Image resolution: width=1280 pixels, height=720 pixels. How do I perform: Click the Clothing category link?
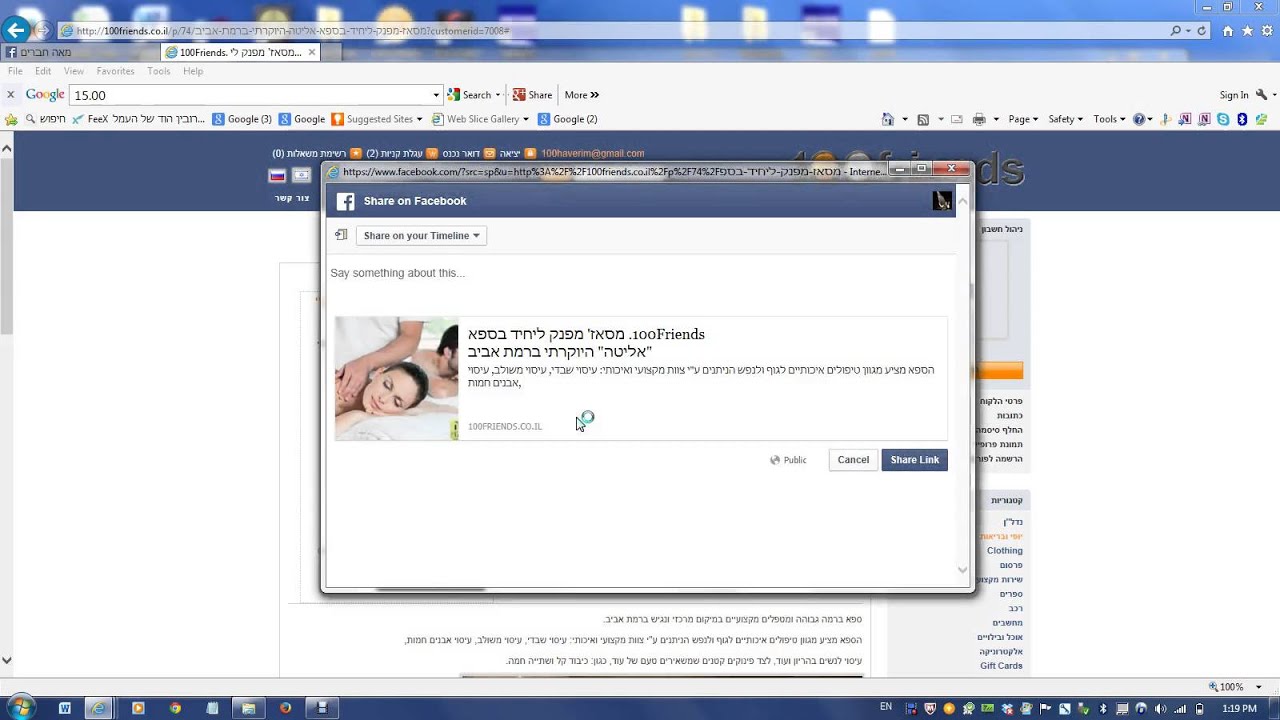1004,551
